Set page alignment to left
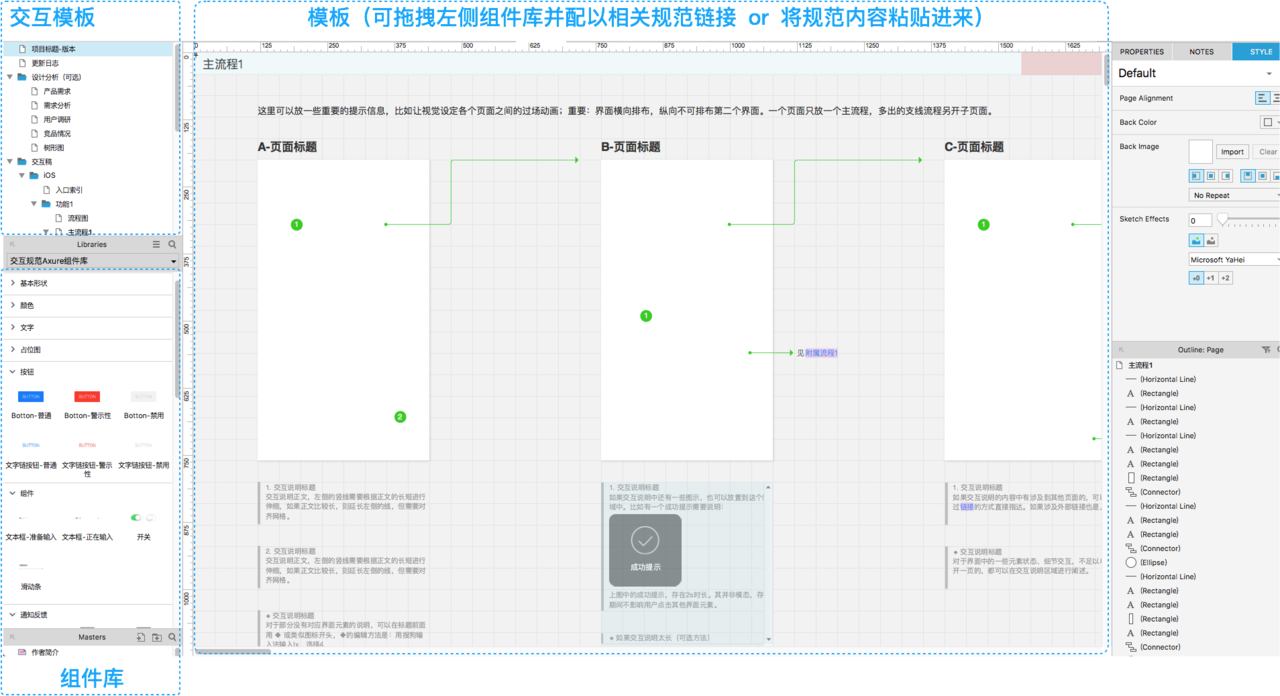This screenshot has width=1280, height=696. tap(1263, 98)
